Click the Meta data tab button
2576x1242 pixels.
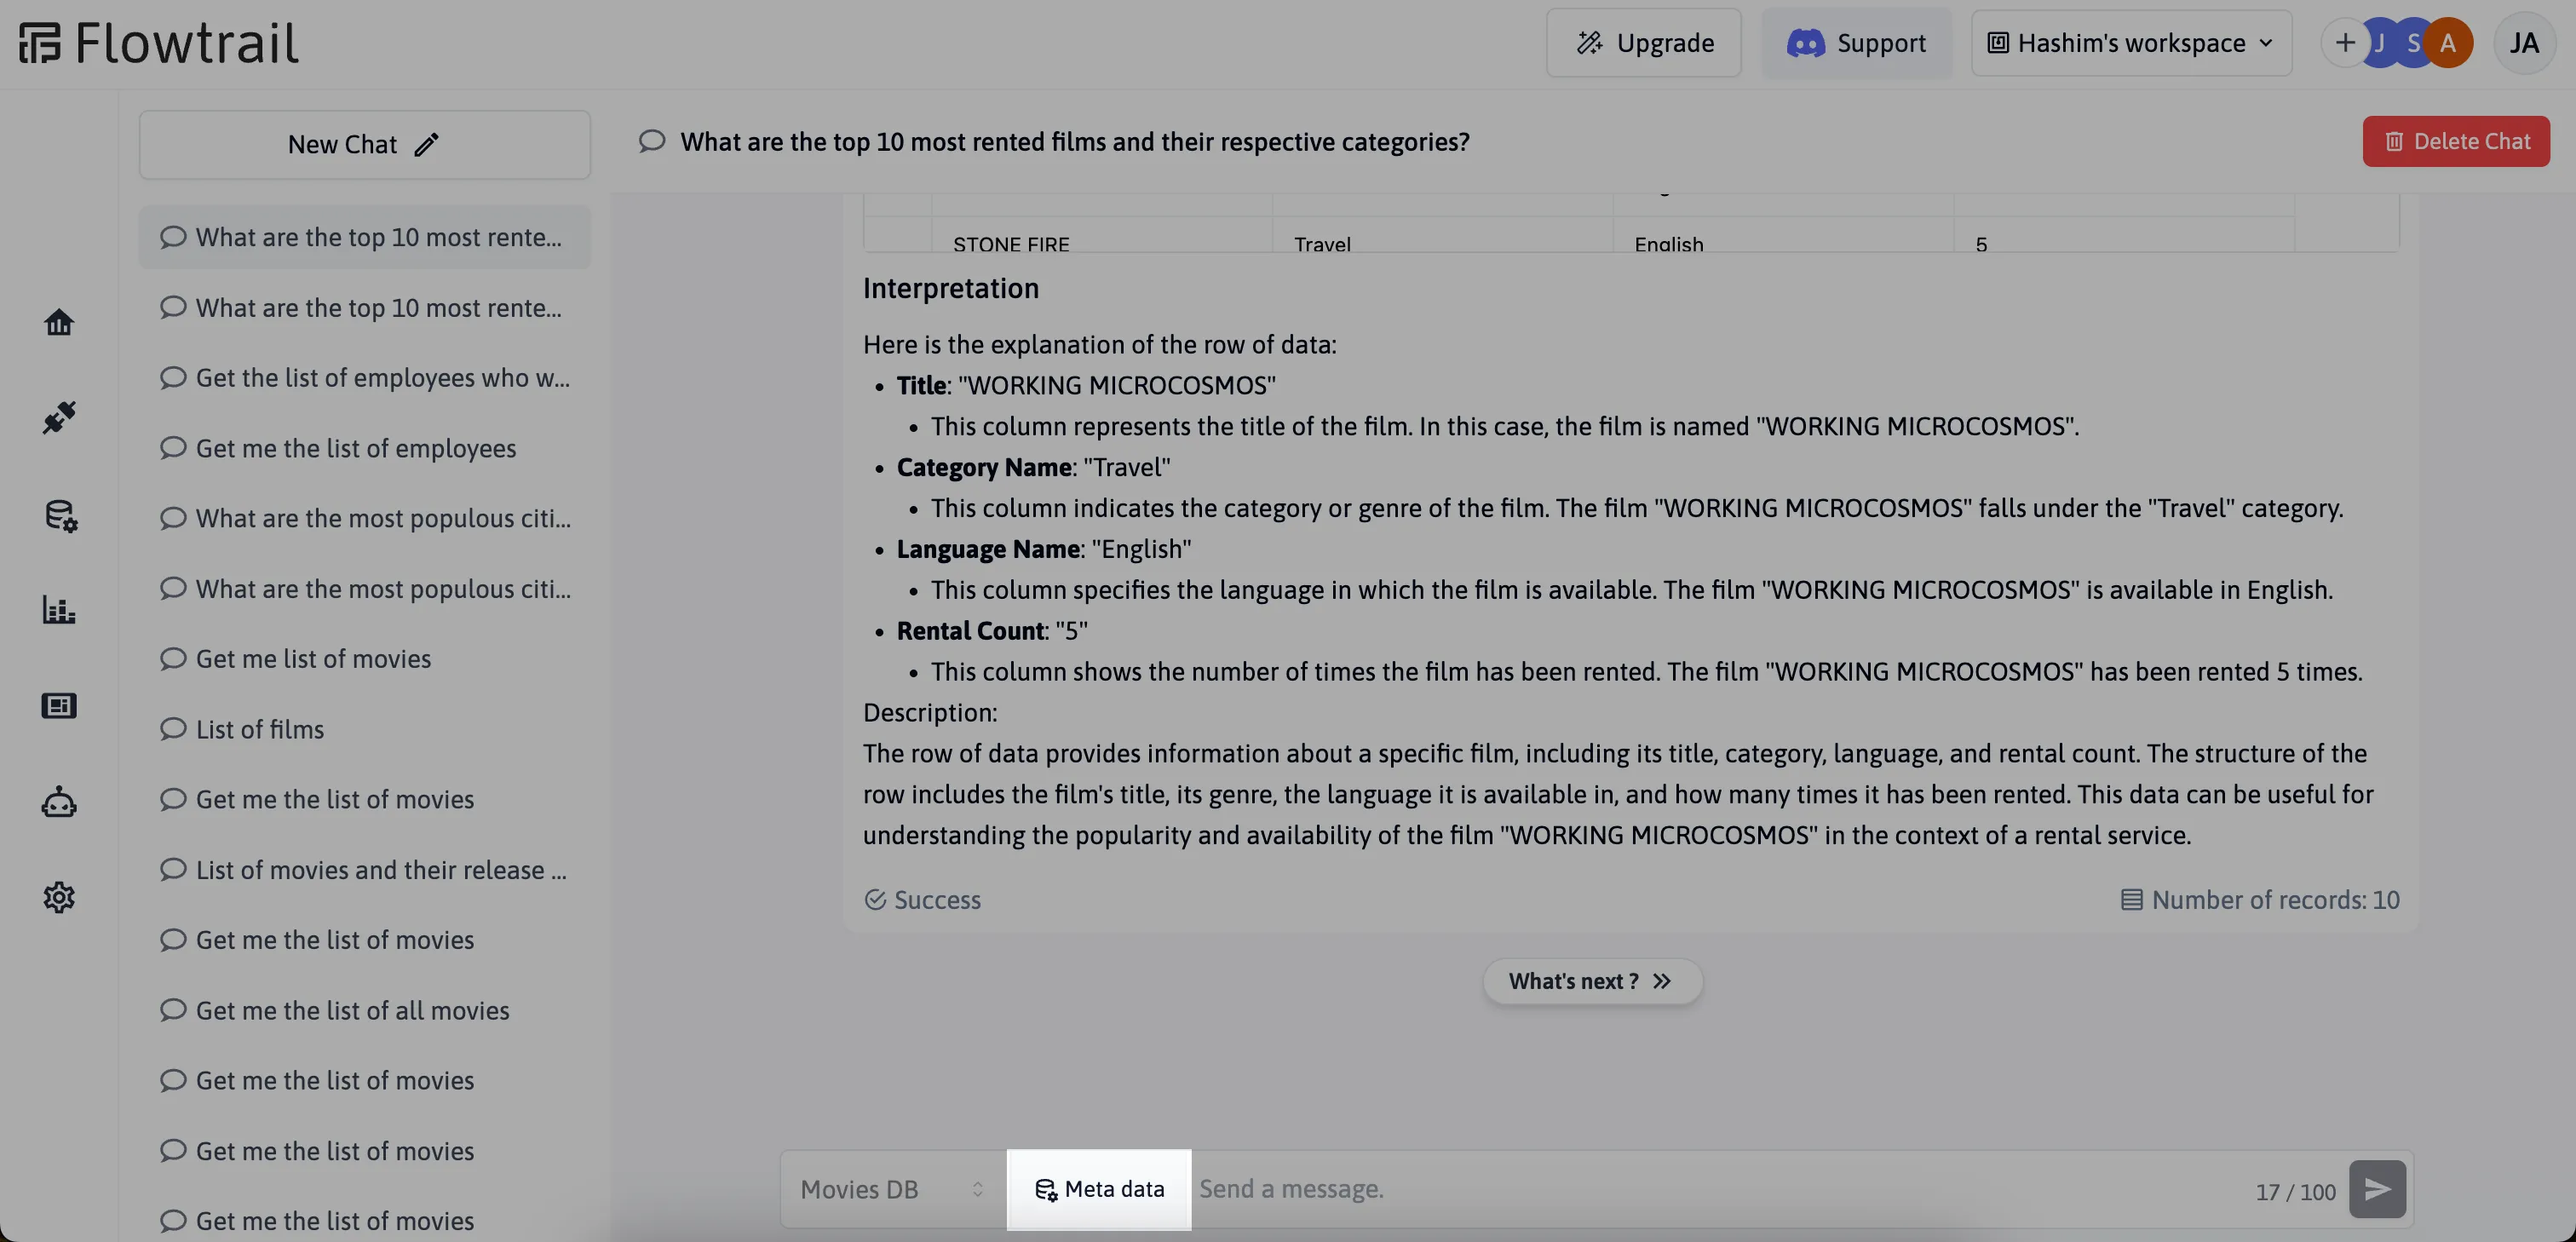[1097, 1187]
